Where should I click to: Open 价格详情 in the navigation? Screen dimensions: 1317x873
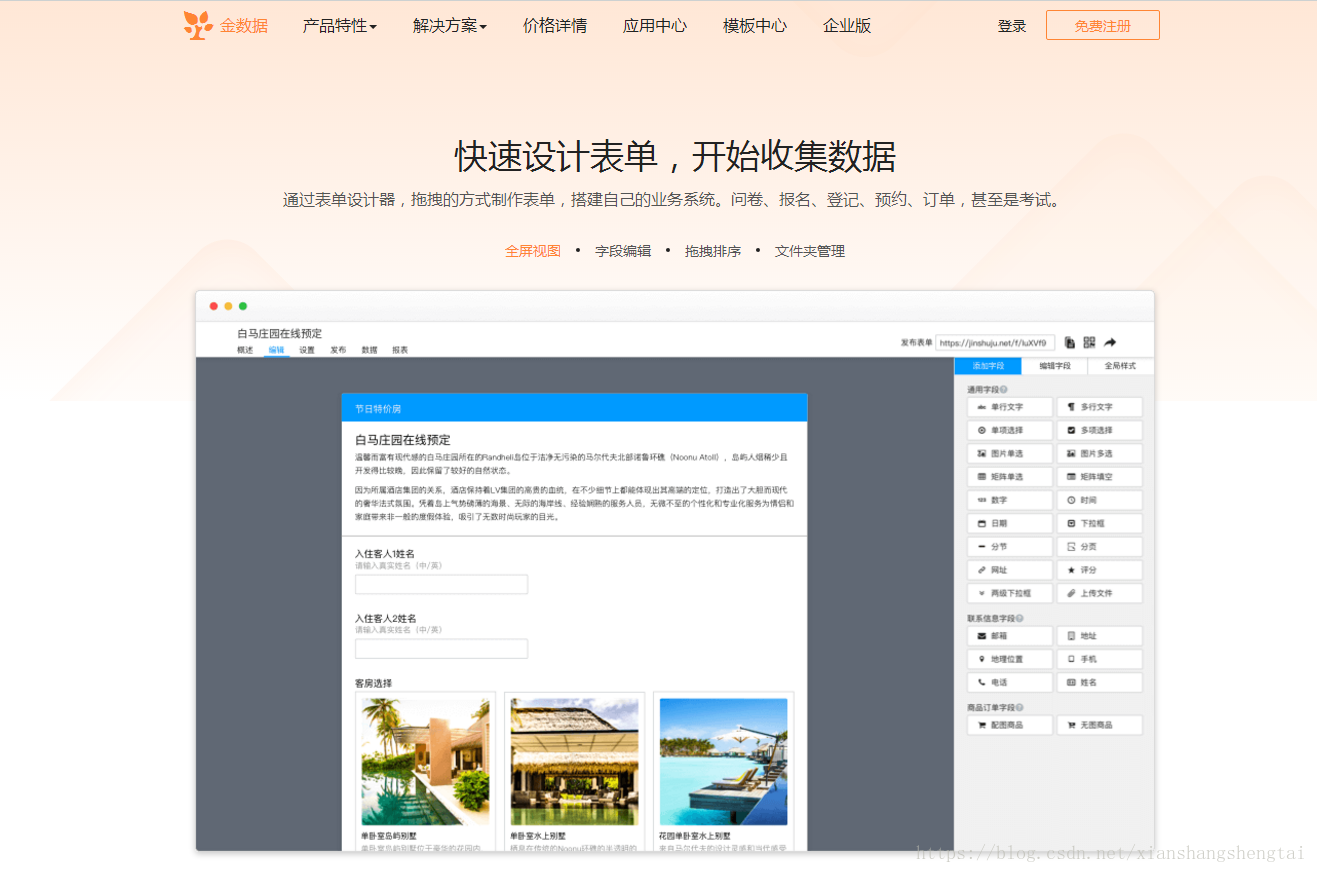[555, 26]
